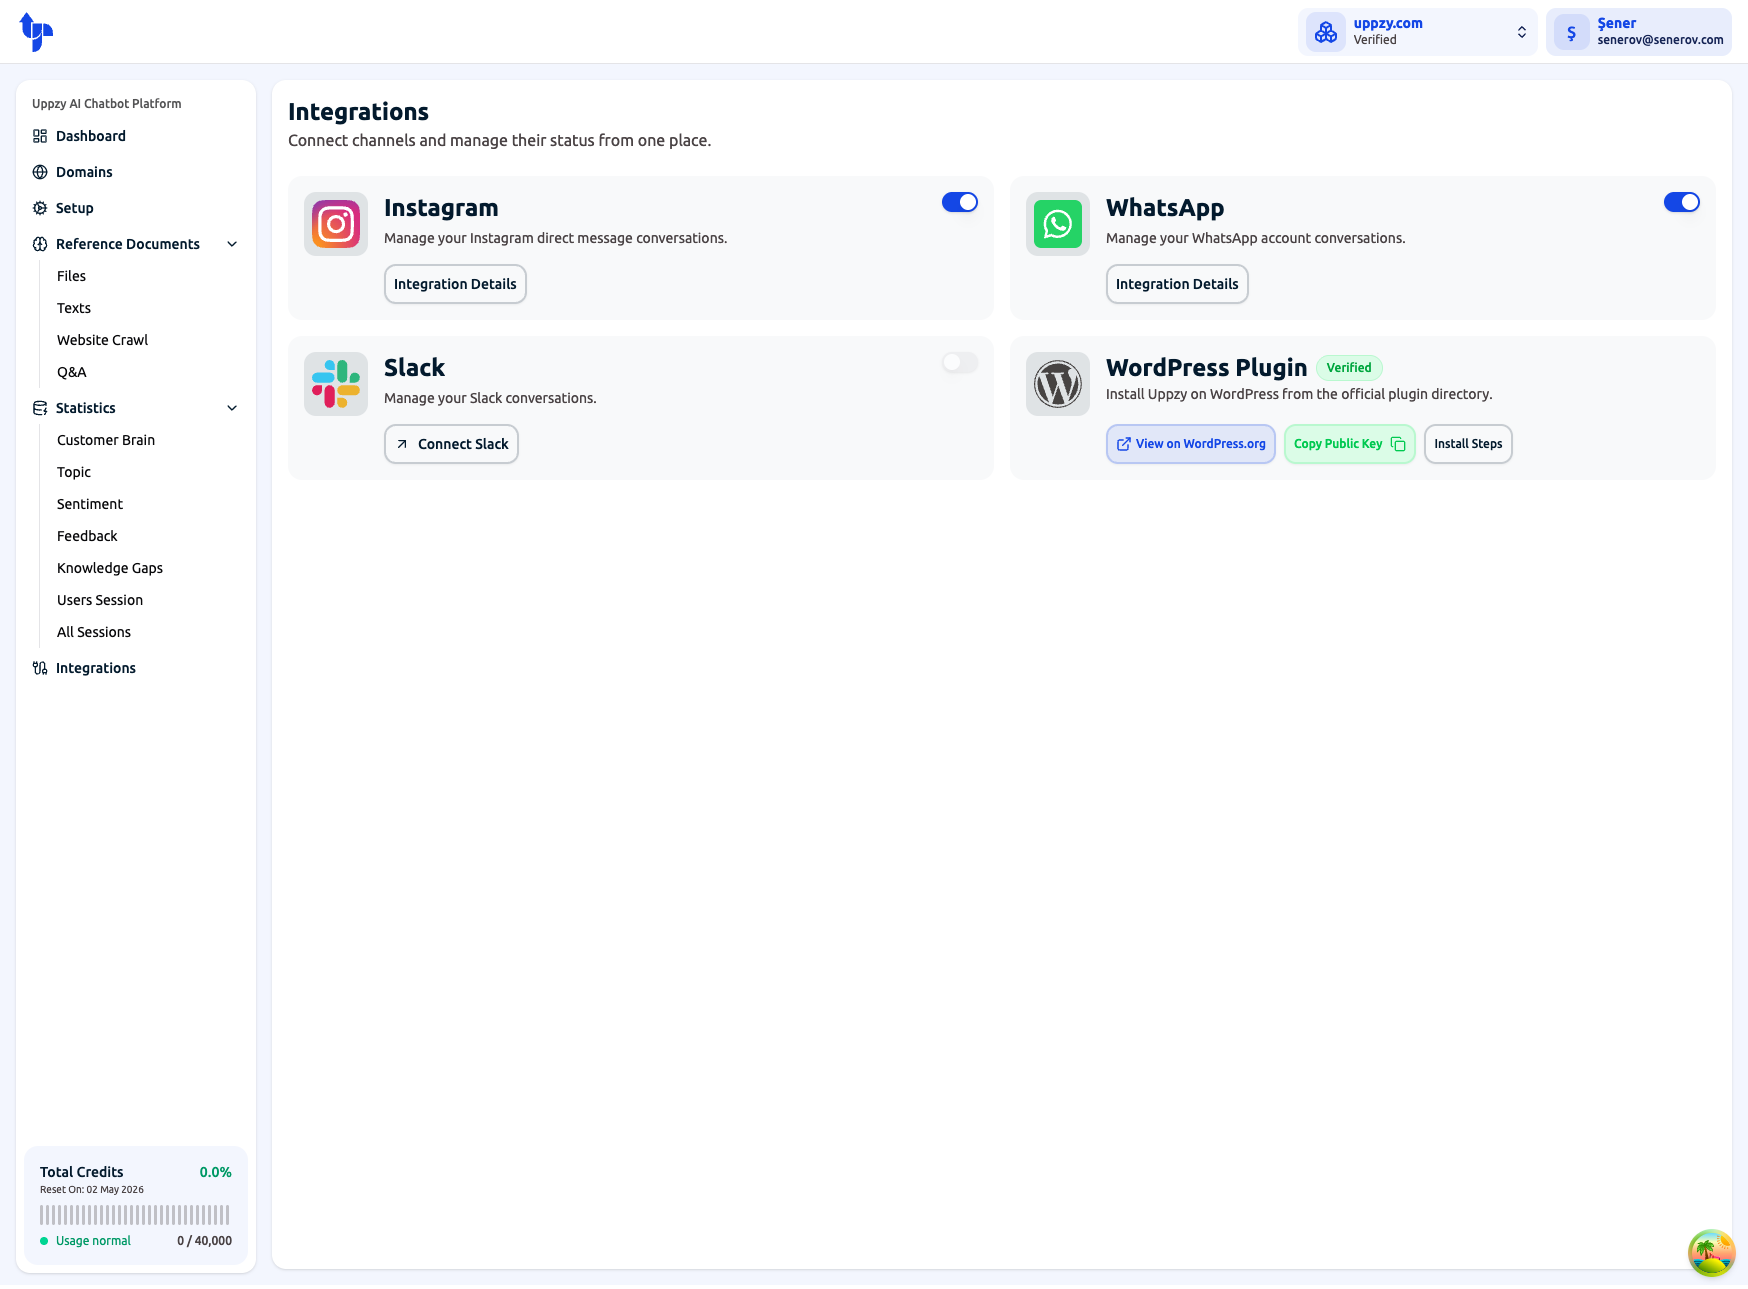Click the 0.0% credits percentage
1748x1289 pixels.
[x=215, y=1172]
